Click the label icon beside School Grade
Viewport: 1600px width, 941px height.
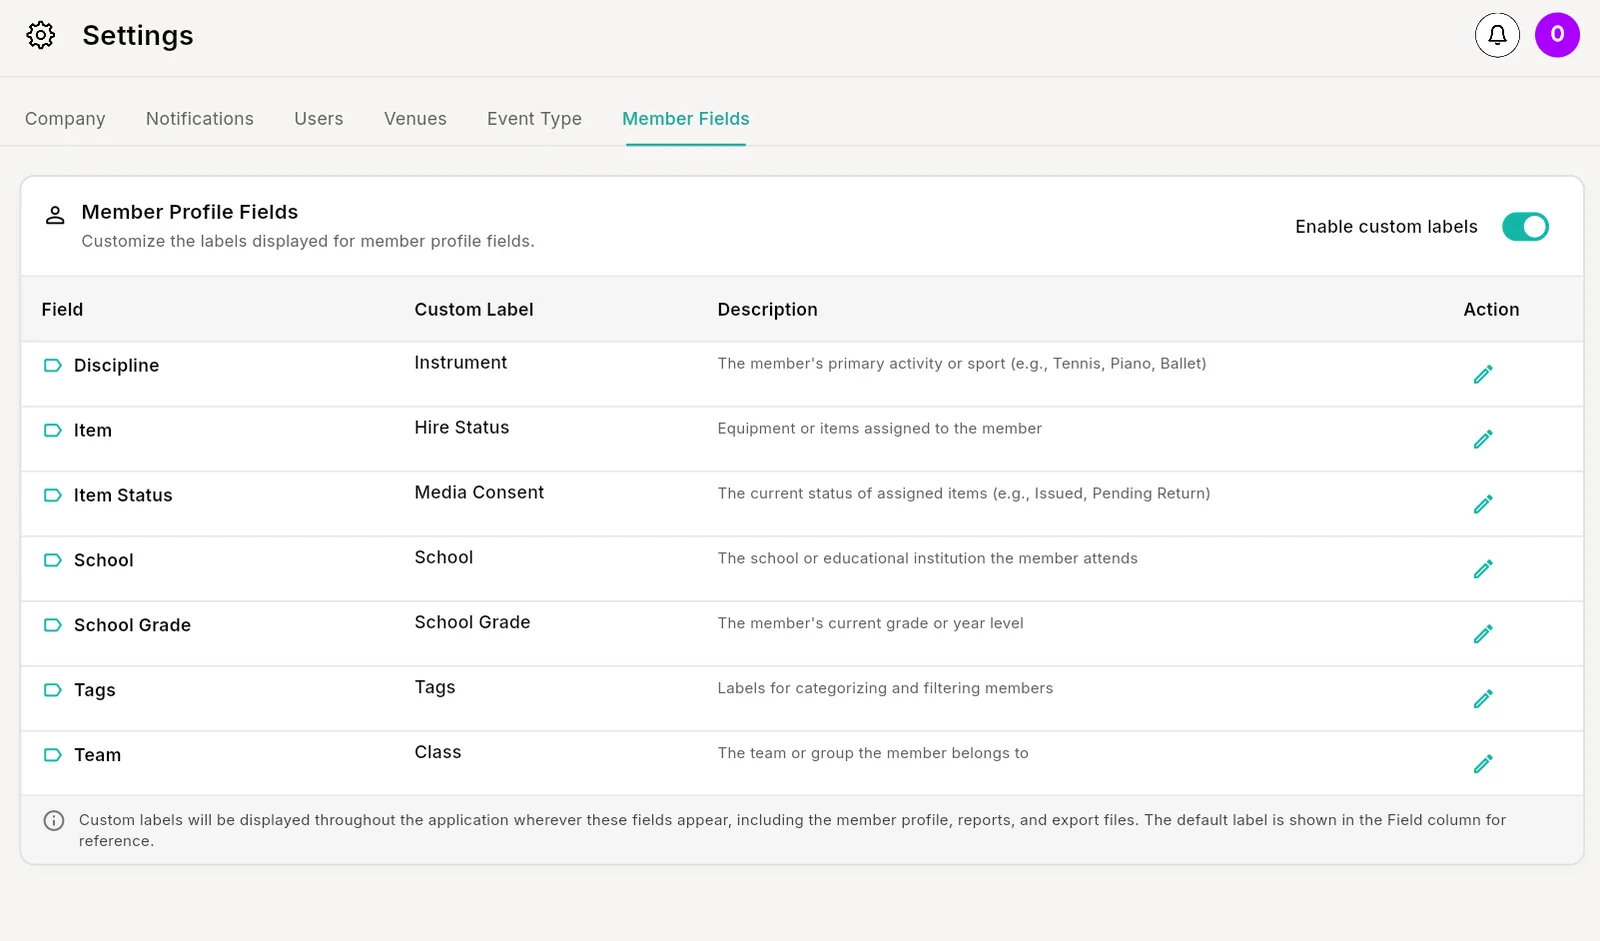[x=53, y=626]
